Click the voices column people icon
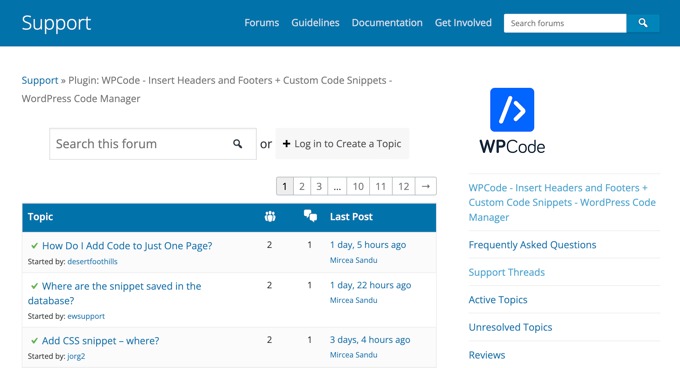This screenshot has width=680, height=368. click(270, 216)
